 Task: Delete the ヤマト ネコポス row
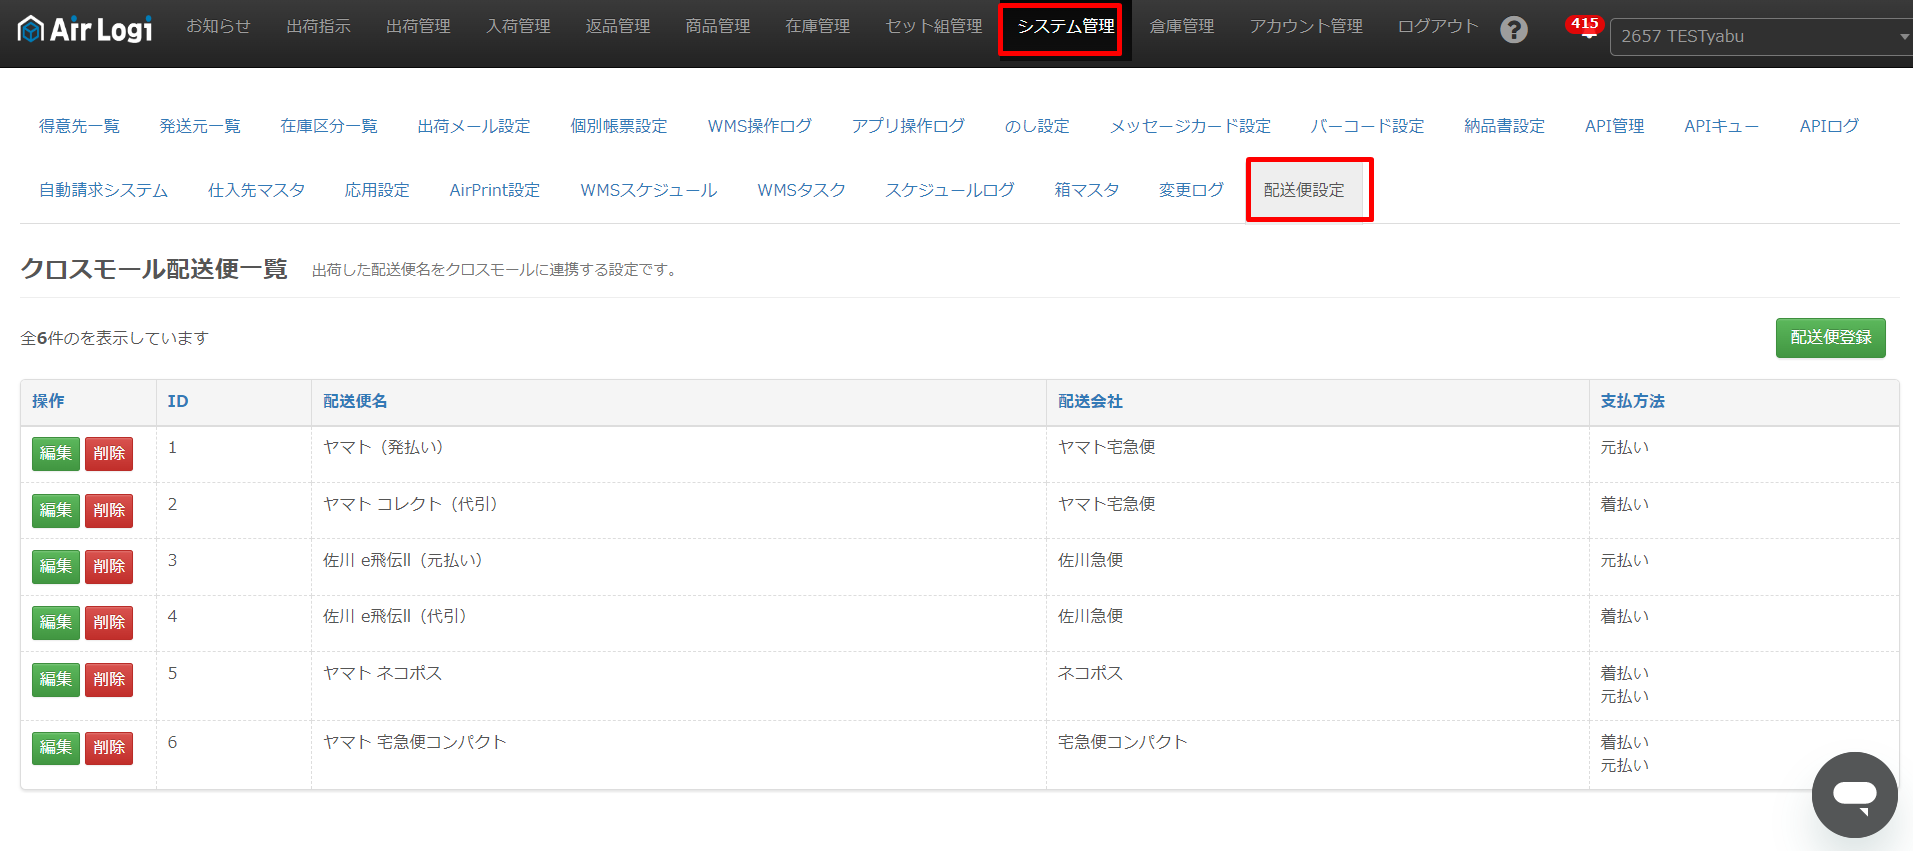[x=109, y=680]
